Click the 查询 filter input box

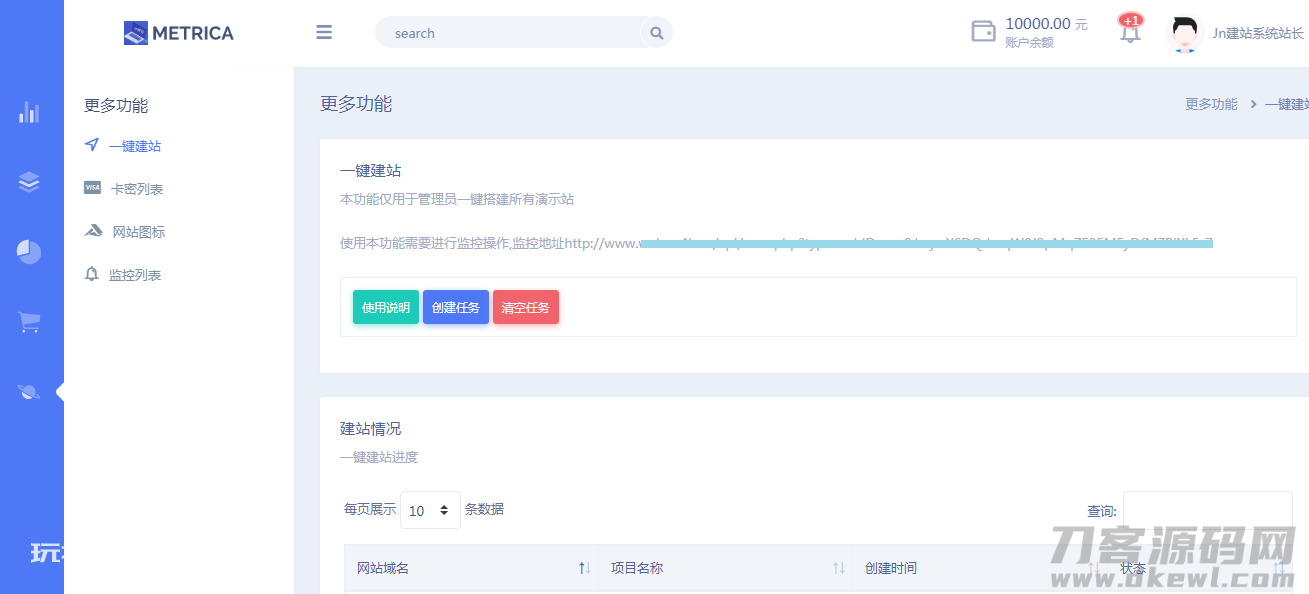point(1207,510)
